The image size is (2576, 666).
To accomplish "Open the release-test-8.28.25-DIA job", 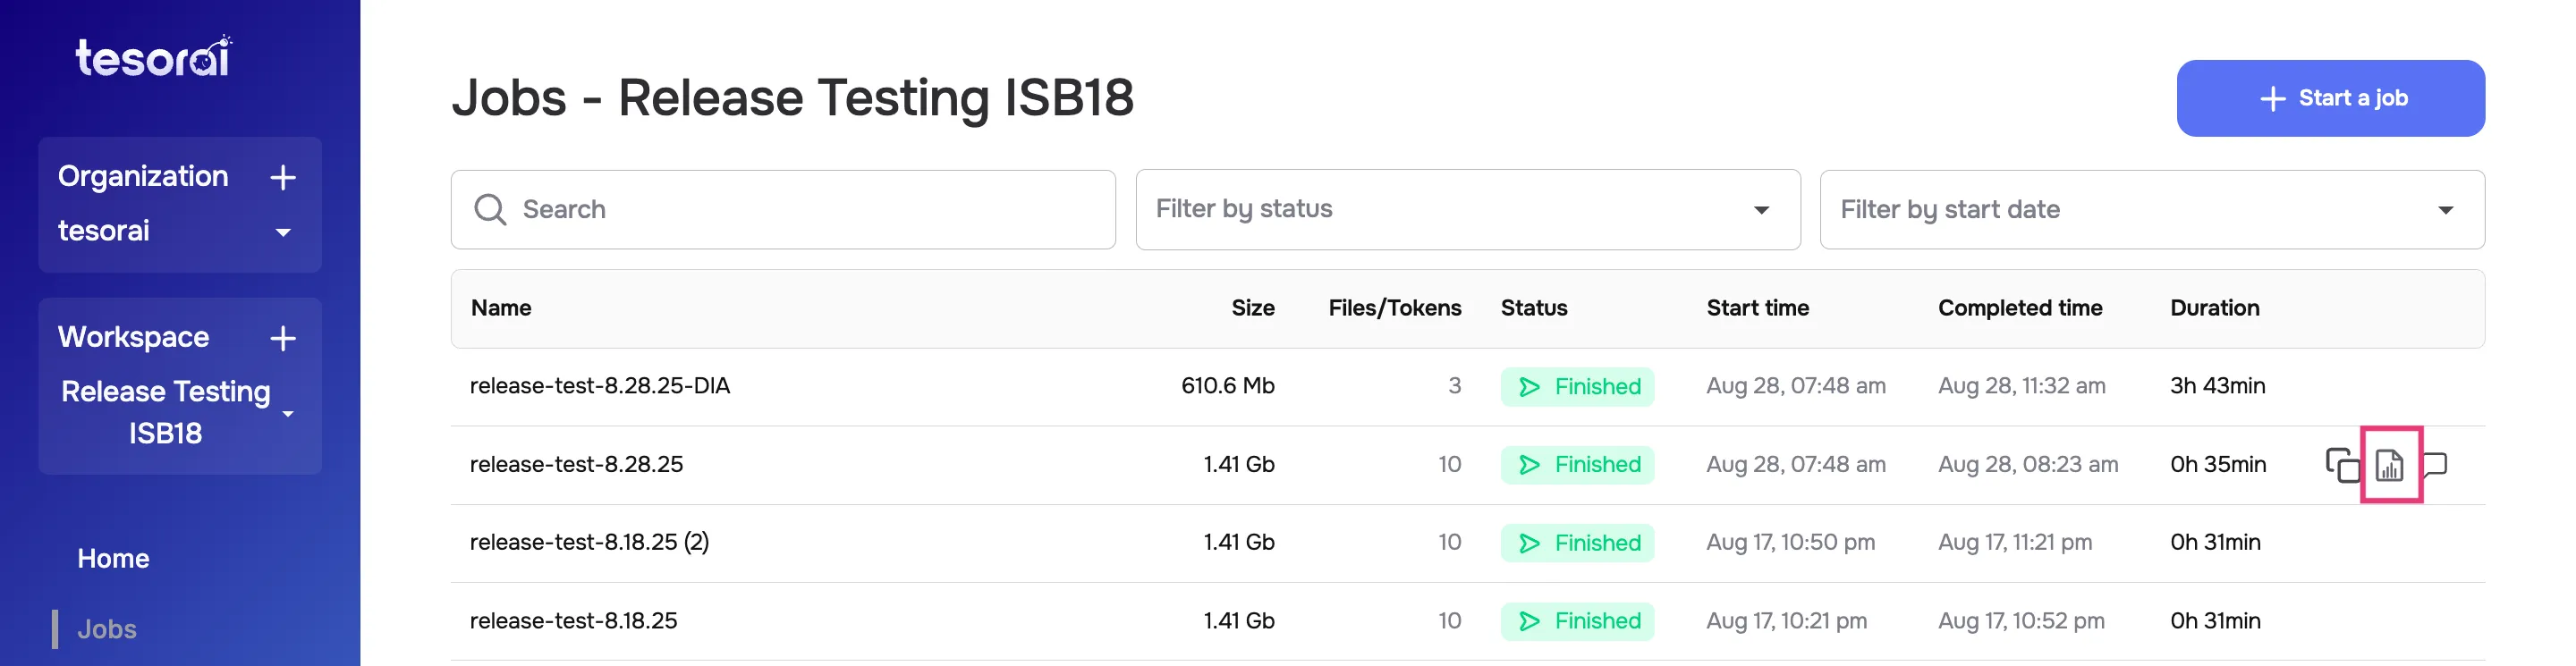I will 600,386.
